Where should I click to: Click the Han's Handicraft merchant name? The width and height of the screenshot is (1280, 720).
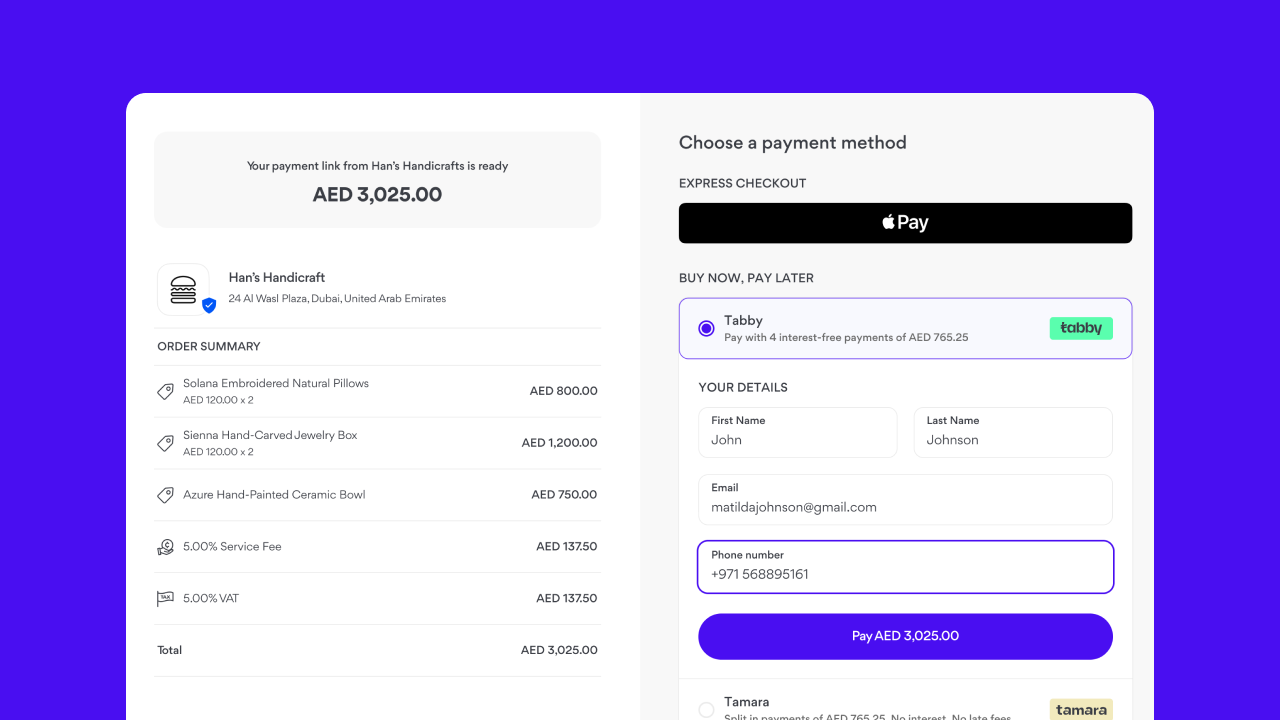(x=277, y=277)
